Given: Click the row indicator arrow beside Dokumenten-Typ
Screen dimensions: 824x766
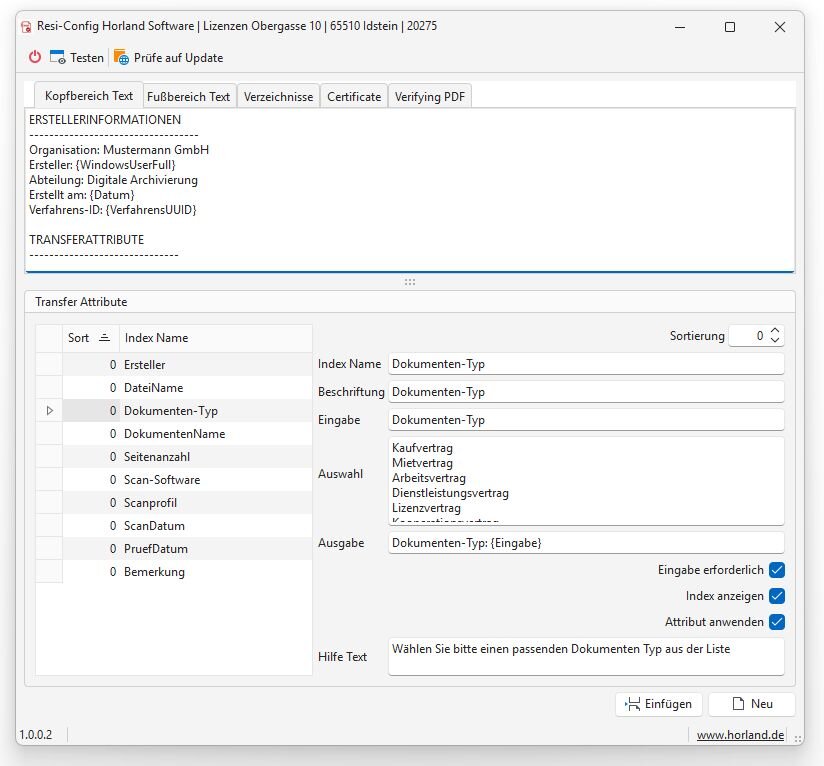Looking at the screenshot, I should click(49, 411).
